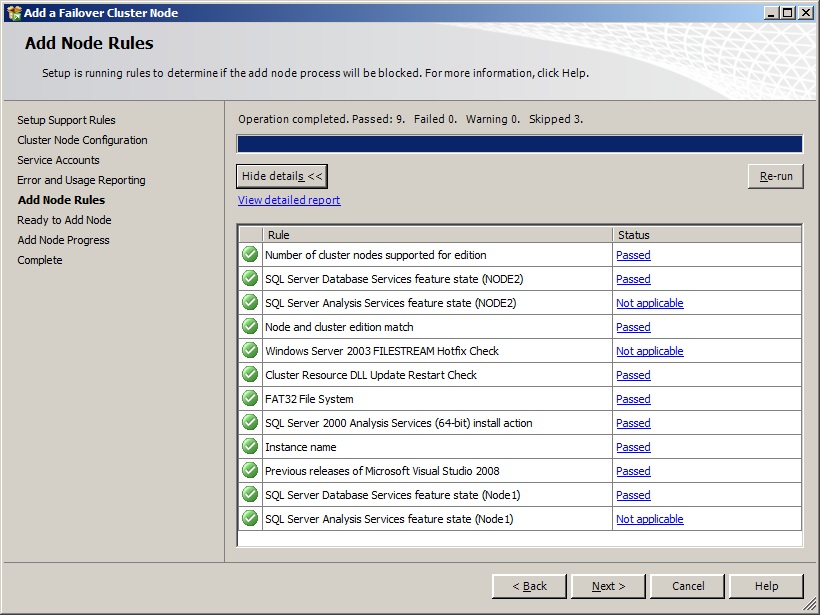Click green check icon beside FAT32 File System
The image size is (820, 615).
[x=250, y=399]
